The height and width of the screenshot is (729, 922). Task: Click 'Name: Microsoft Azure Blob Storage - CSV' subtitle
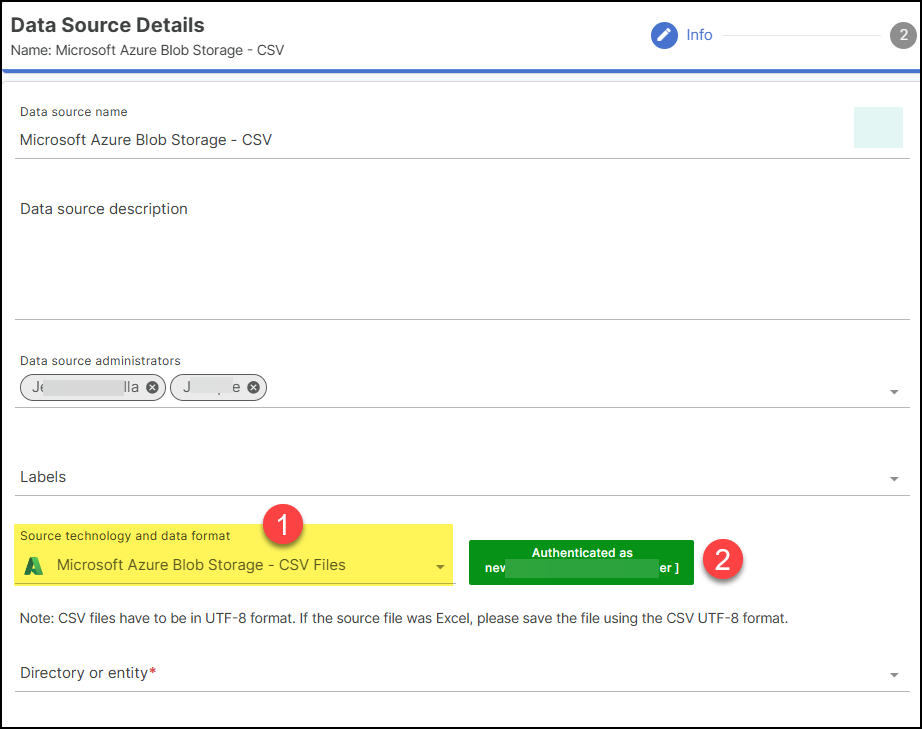148,51
